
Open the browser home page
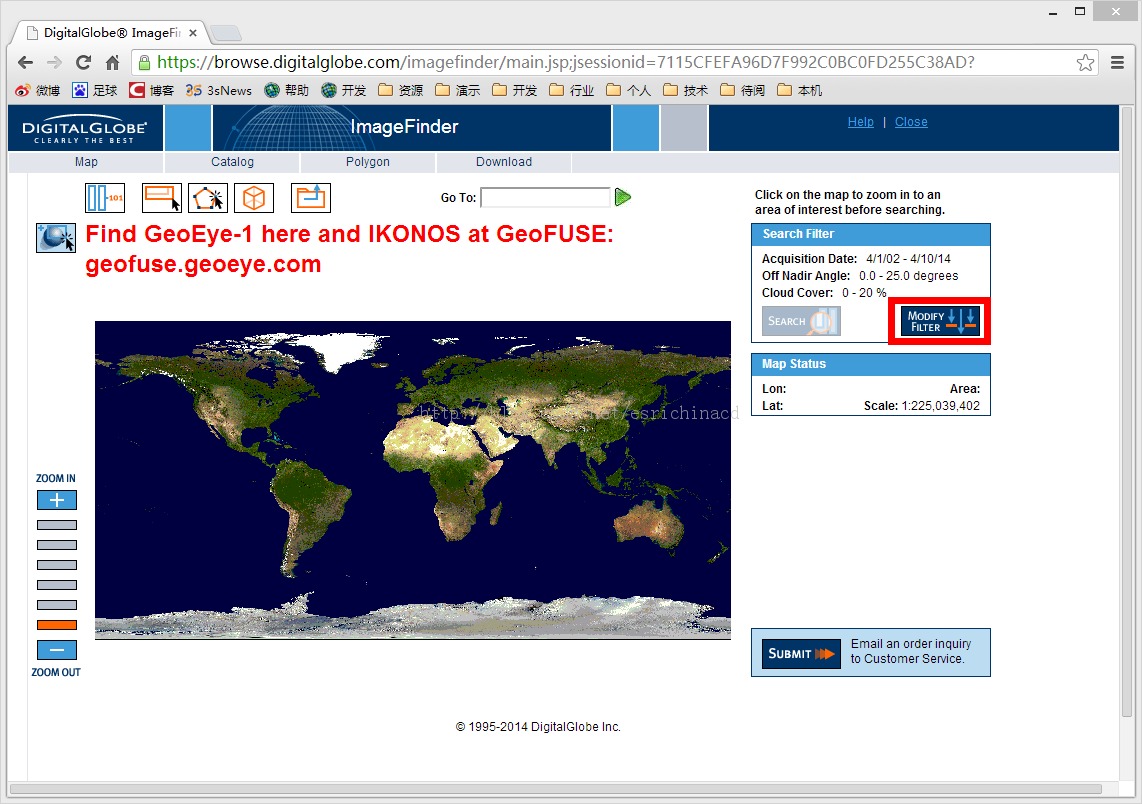click(112, 63)
